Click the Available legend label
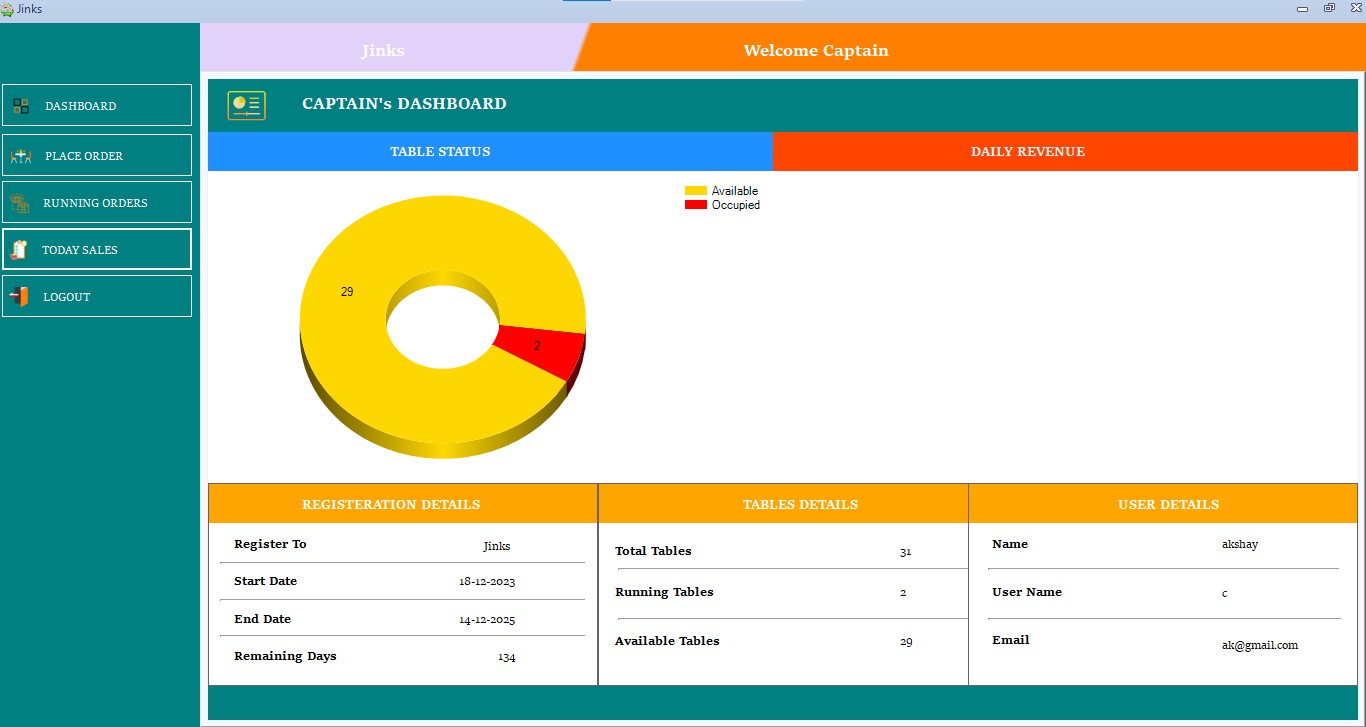 pyautogui.click(x=735, y=191)
